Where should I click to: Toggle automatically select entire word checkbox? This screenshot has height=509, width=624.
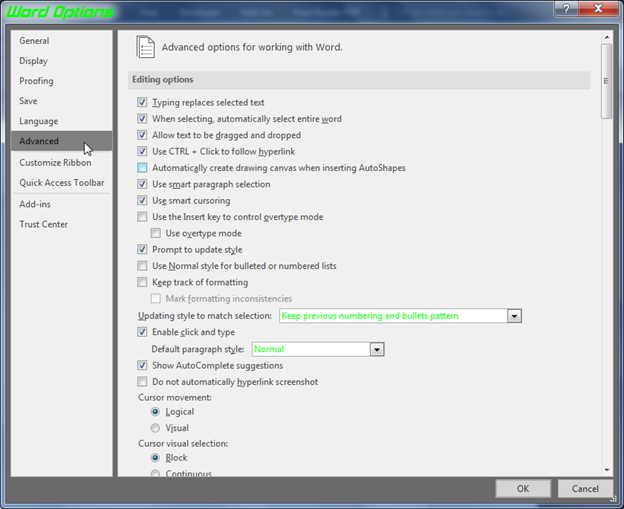click(x=142, y=119)
